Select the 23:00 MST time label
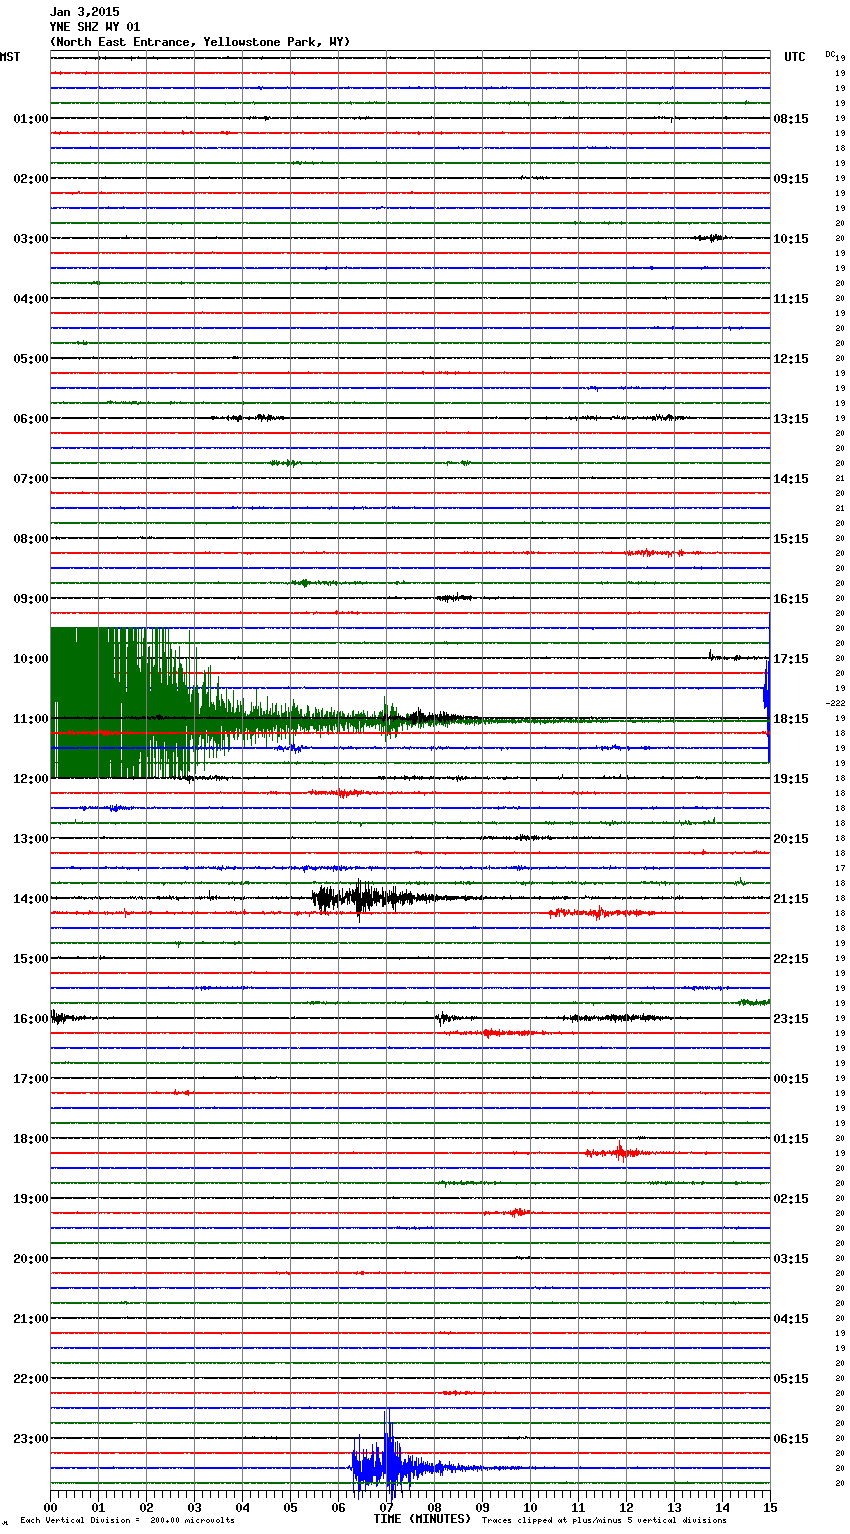 pos(31,1439)
